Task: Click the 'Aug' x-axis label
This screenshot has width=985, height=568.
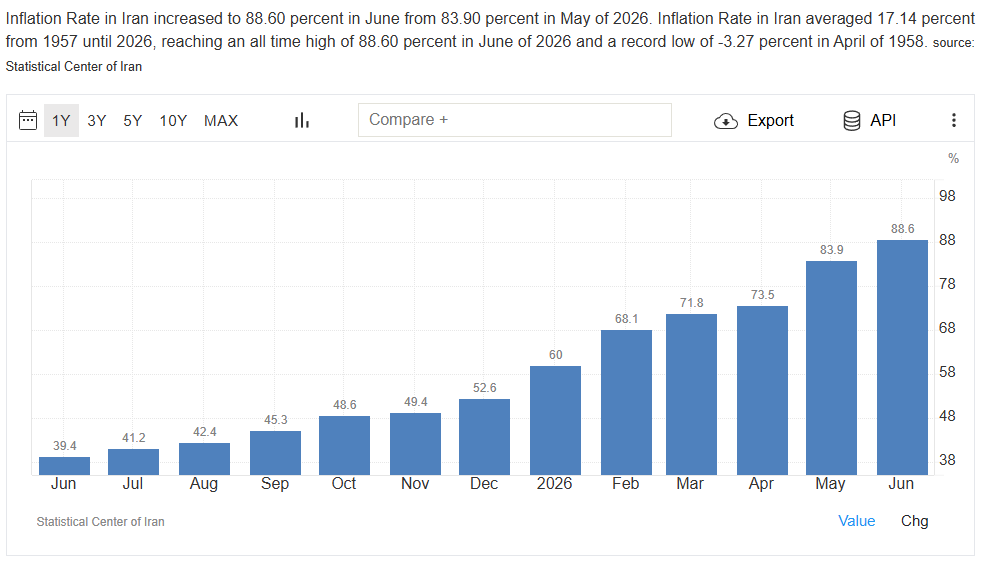Action: [204, 484]
